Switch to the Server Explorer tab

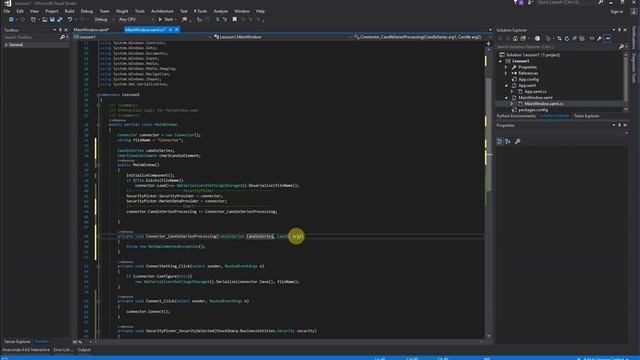(x=17, y=341)
